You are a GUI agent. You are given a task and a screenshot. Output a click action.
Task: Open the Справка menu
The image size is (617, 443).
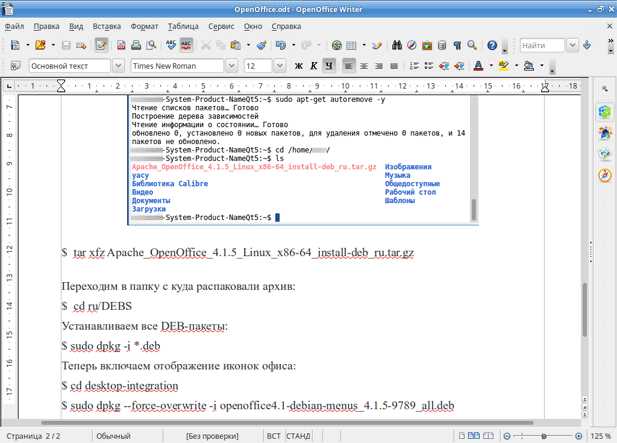pos(286,26)
